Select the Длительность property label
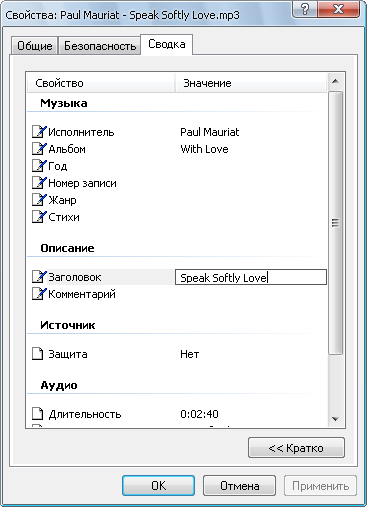Image resolution: width=367 pixels, height=507 pixels. click(85, 414)
